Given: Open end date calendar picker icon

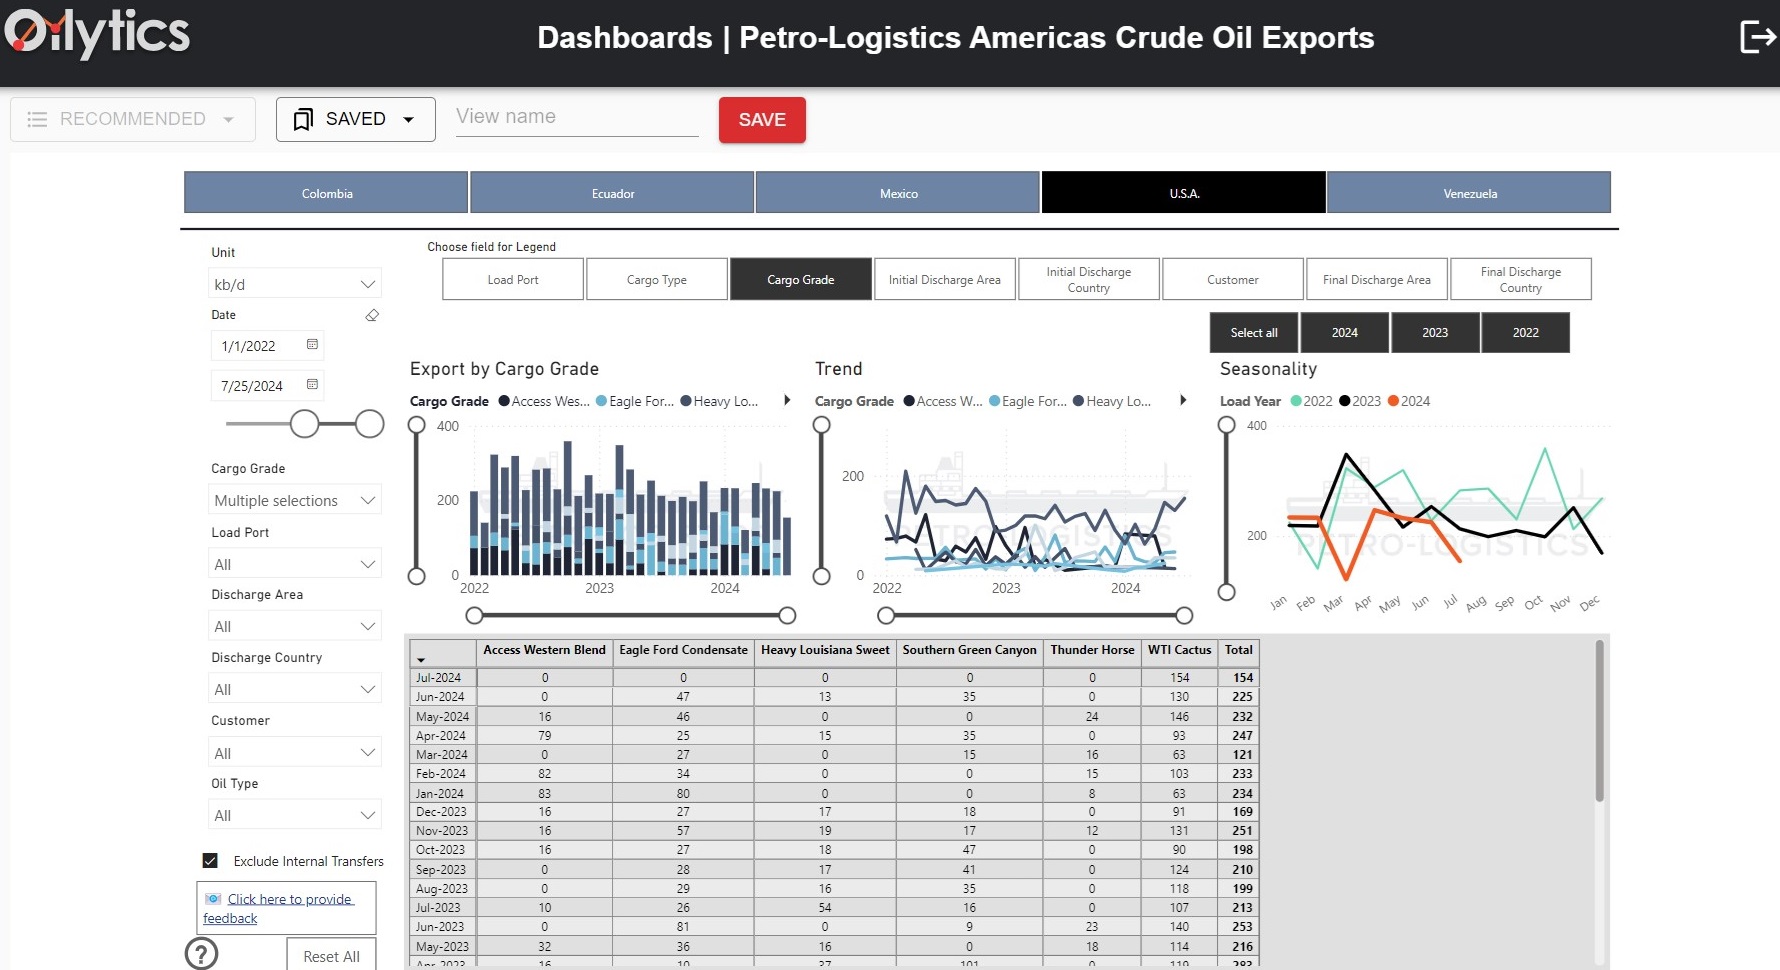Looking at the screenshot, I should point(312,384).
